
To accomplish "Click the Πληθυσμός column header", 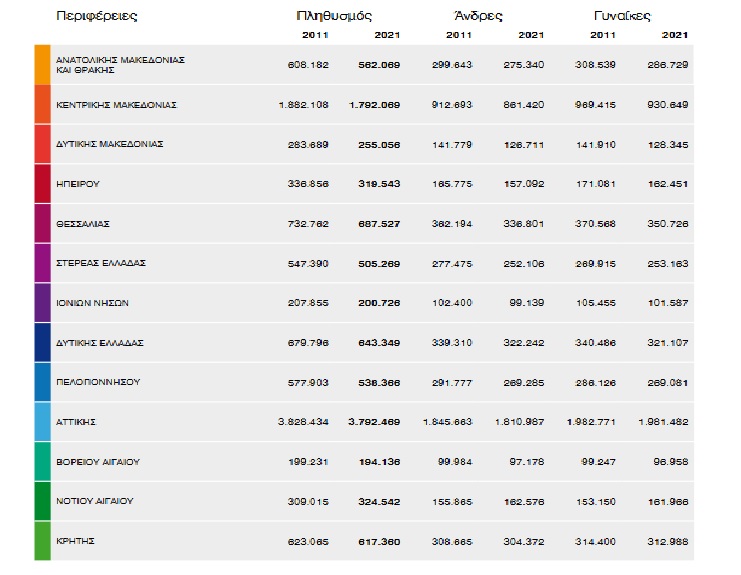I will point(335,16).
